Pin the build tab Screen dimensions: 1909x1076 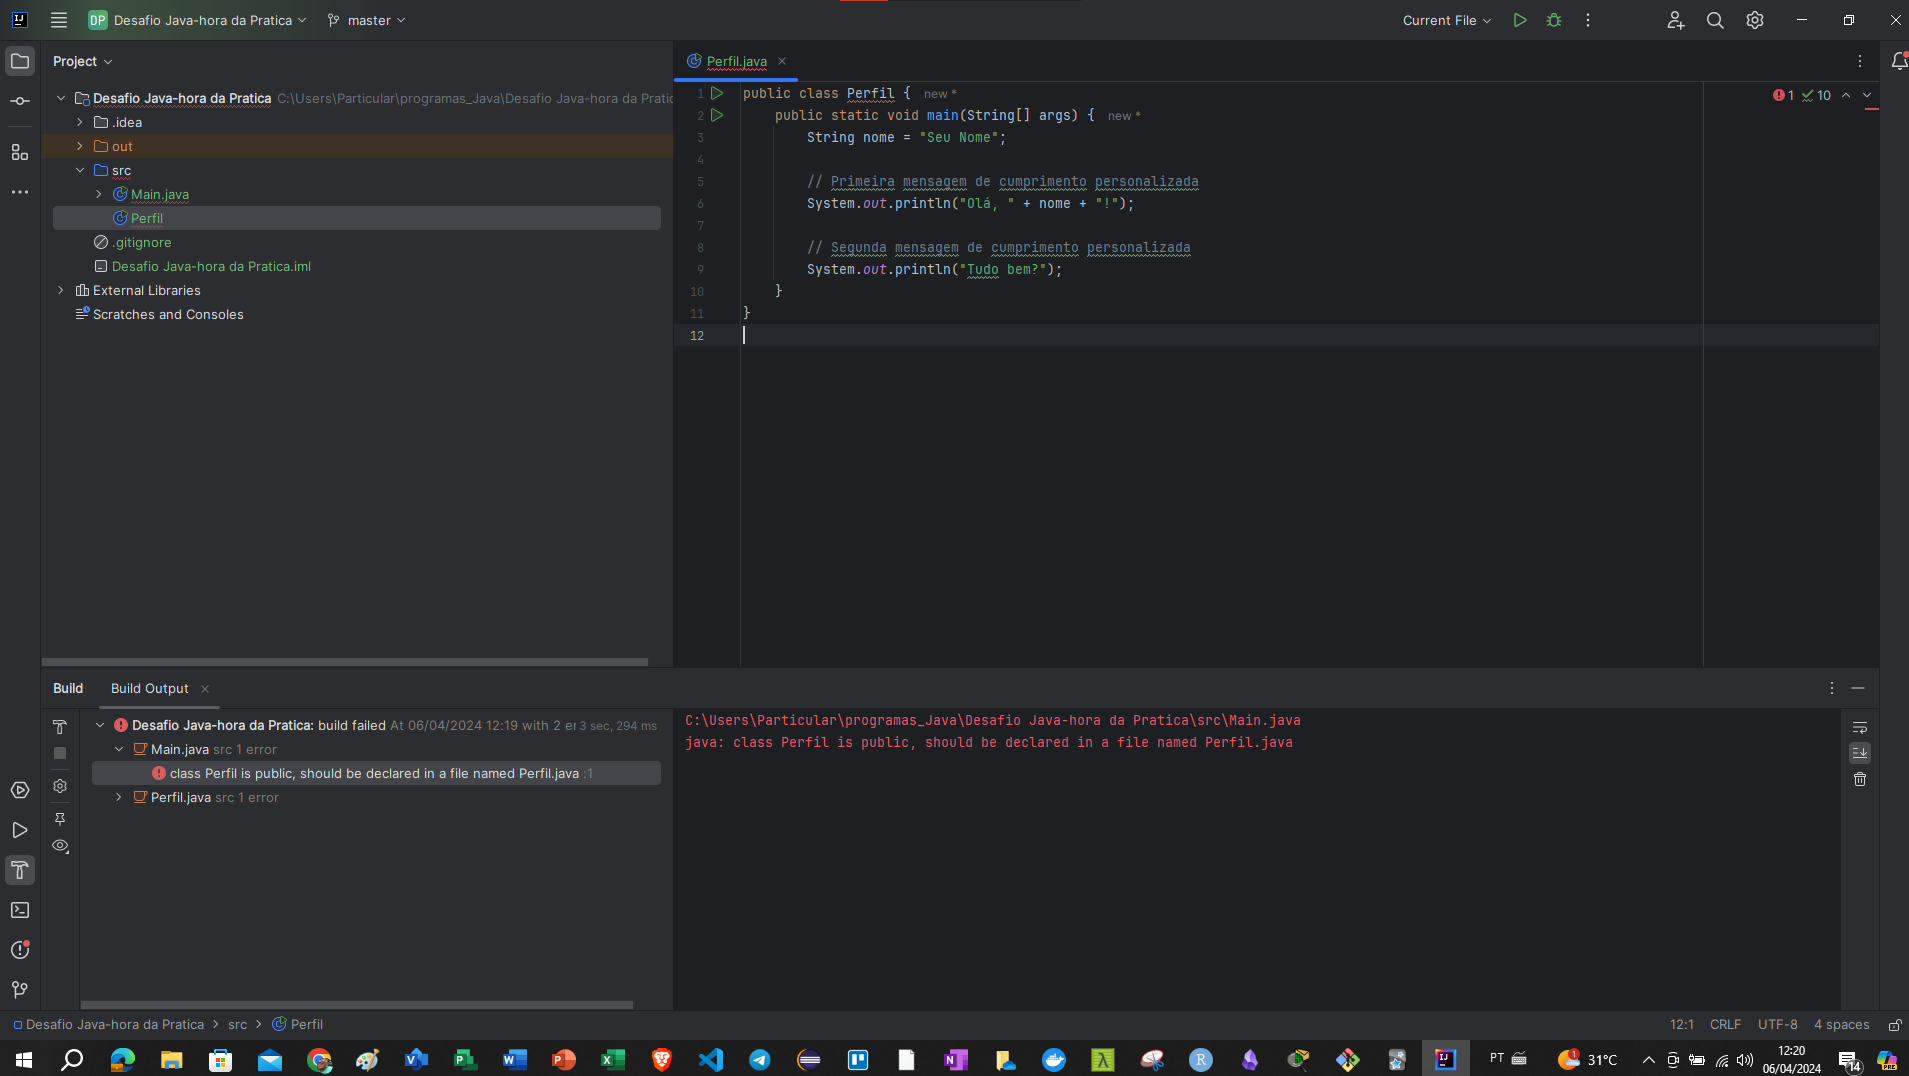[60, 818]
